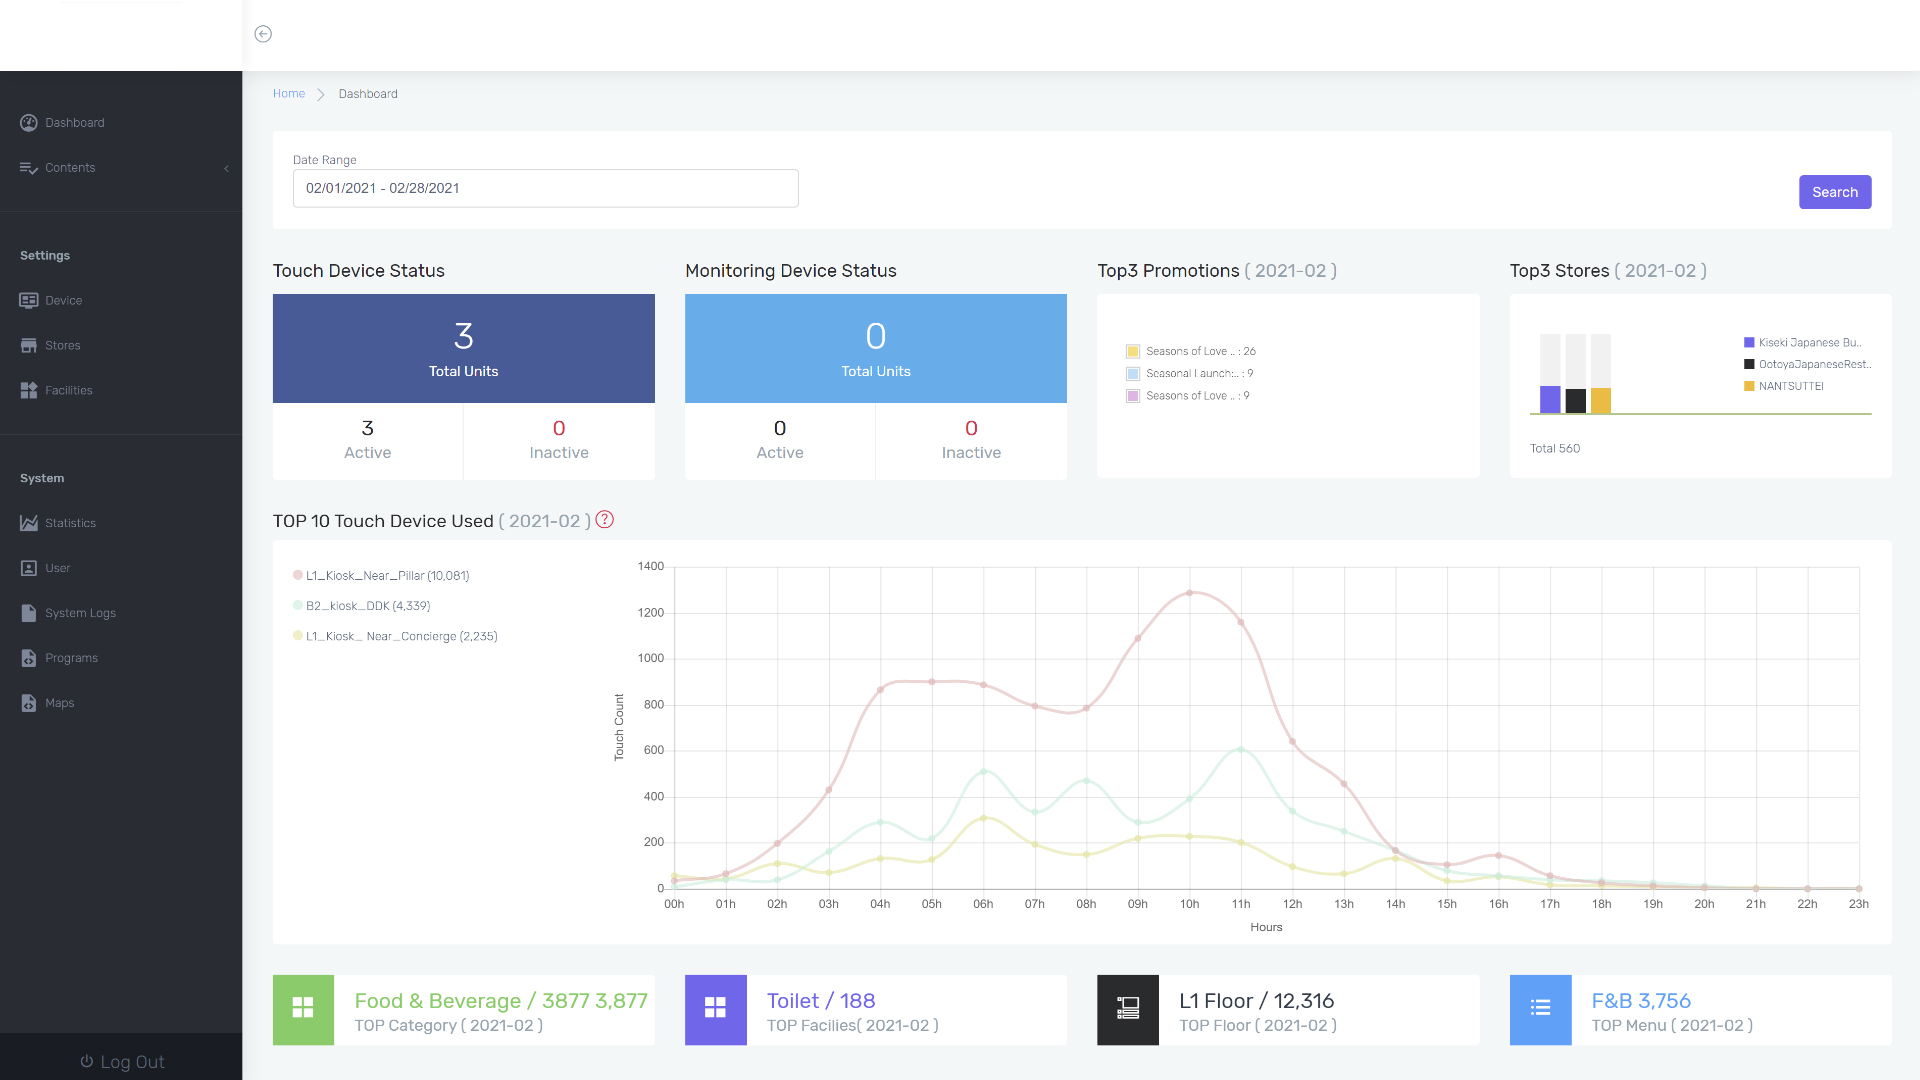Click the Device icon under Settings
Viewport: 1920px width, 1080px height.
tap(29, 301)
